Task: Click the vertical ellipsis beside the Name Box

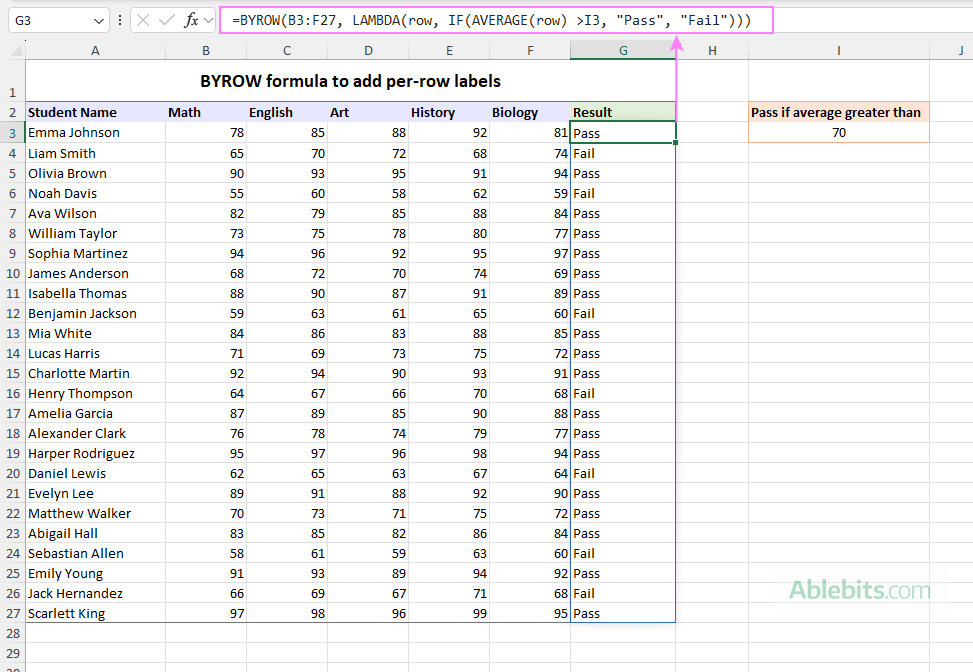Action: 121,20
